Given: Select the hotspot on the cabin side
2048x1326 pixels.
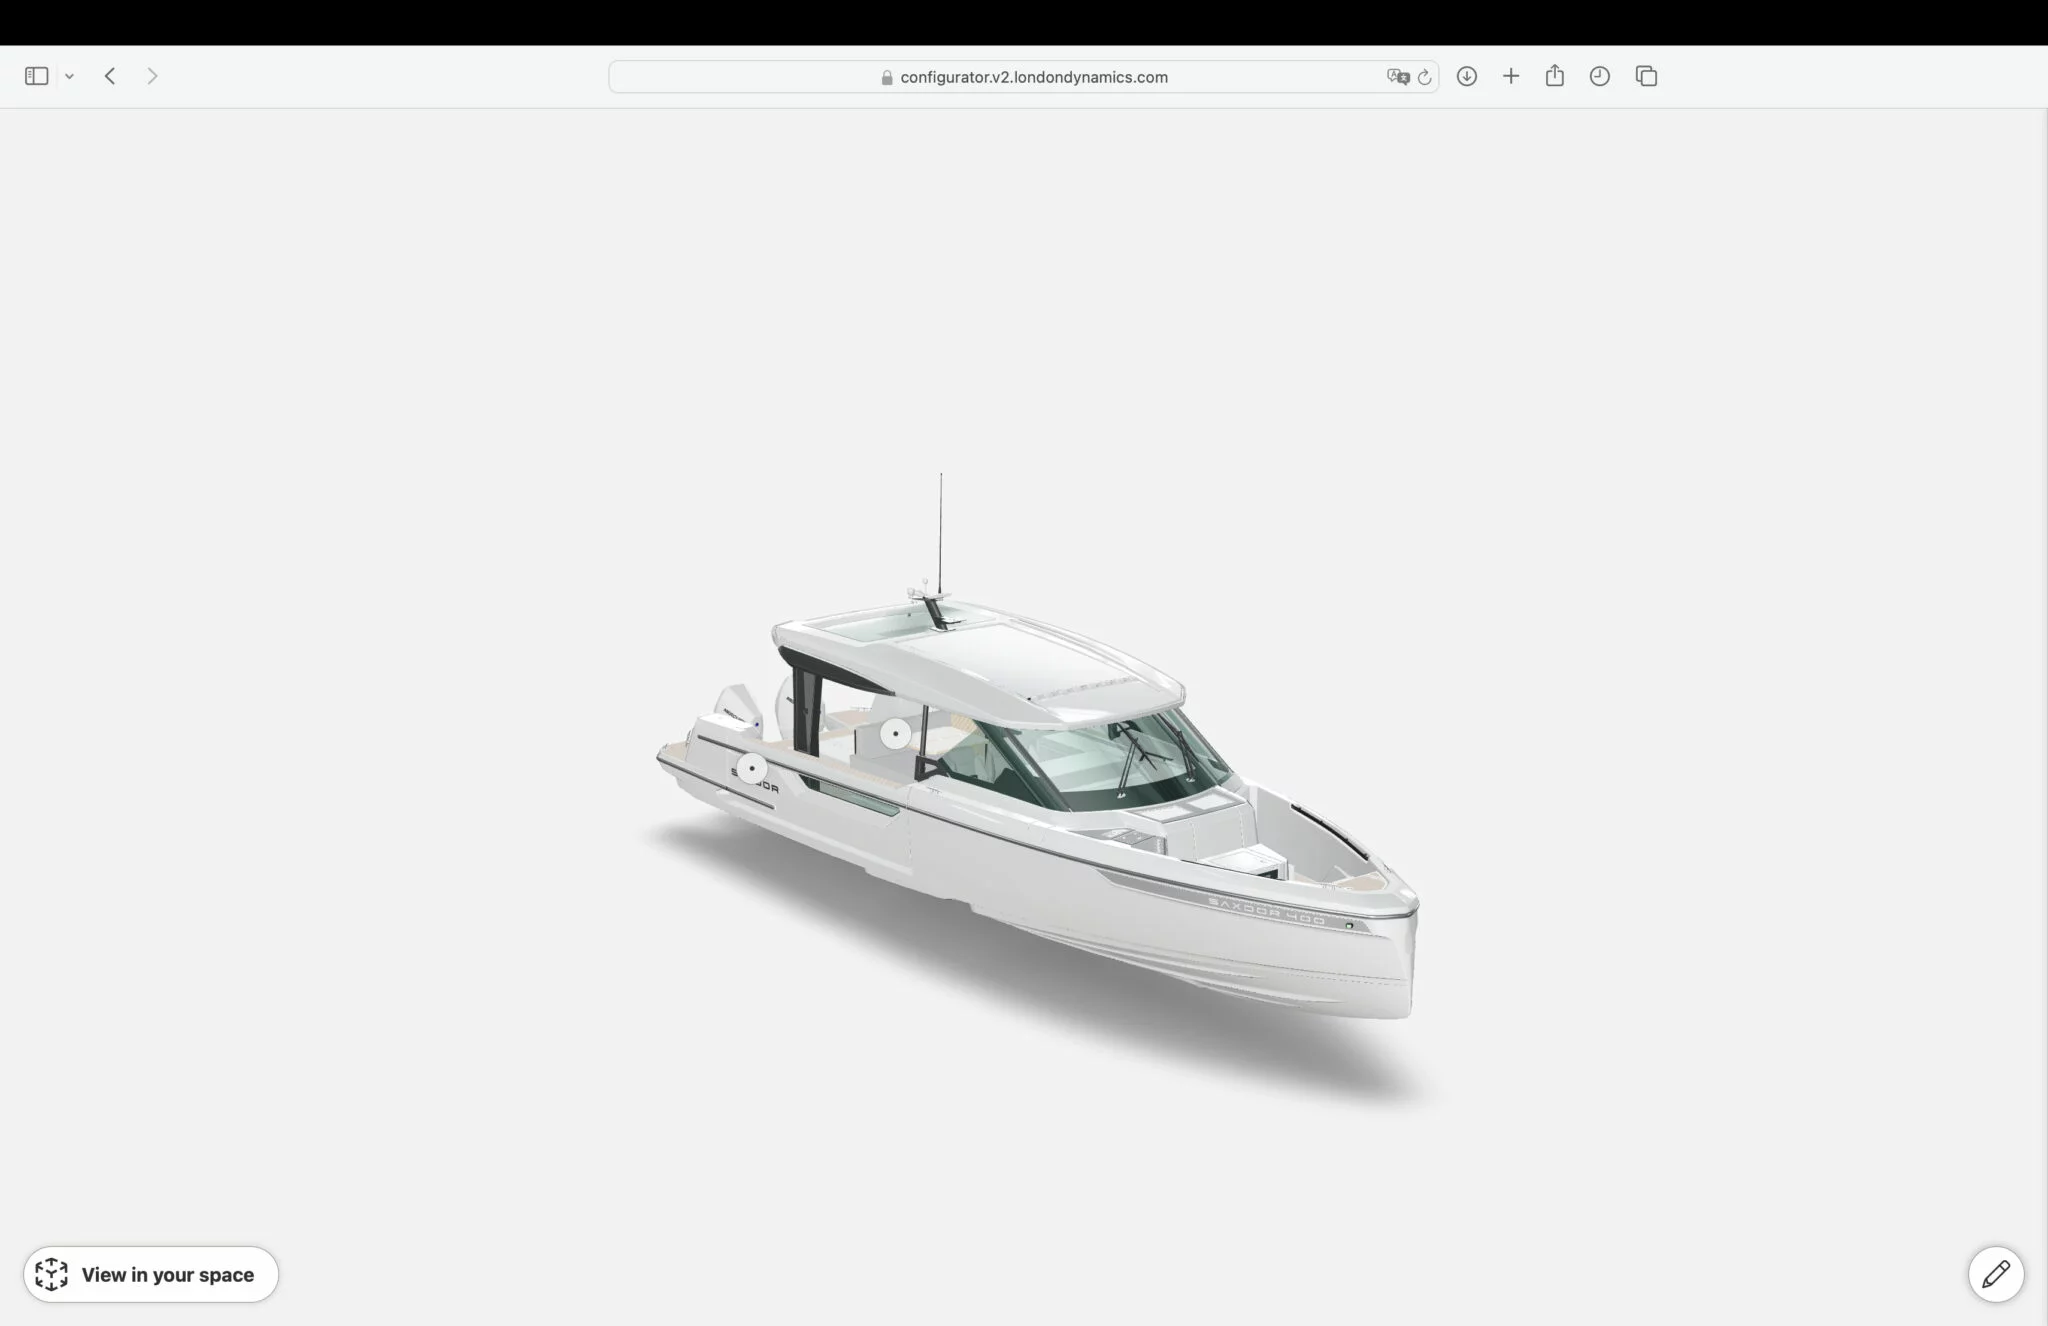Looking at the screenshot, I should point(896,734).
